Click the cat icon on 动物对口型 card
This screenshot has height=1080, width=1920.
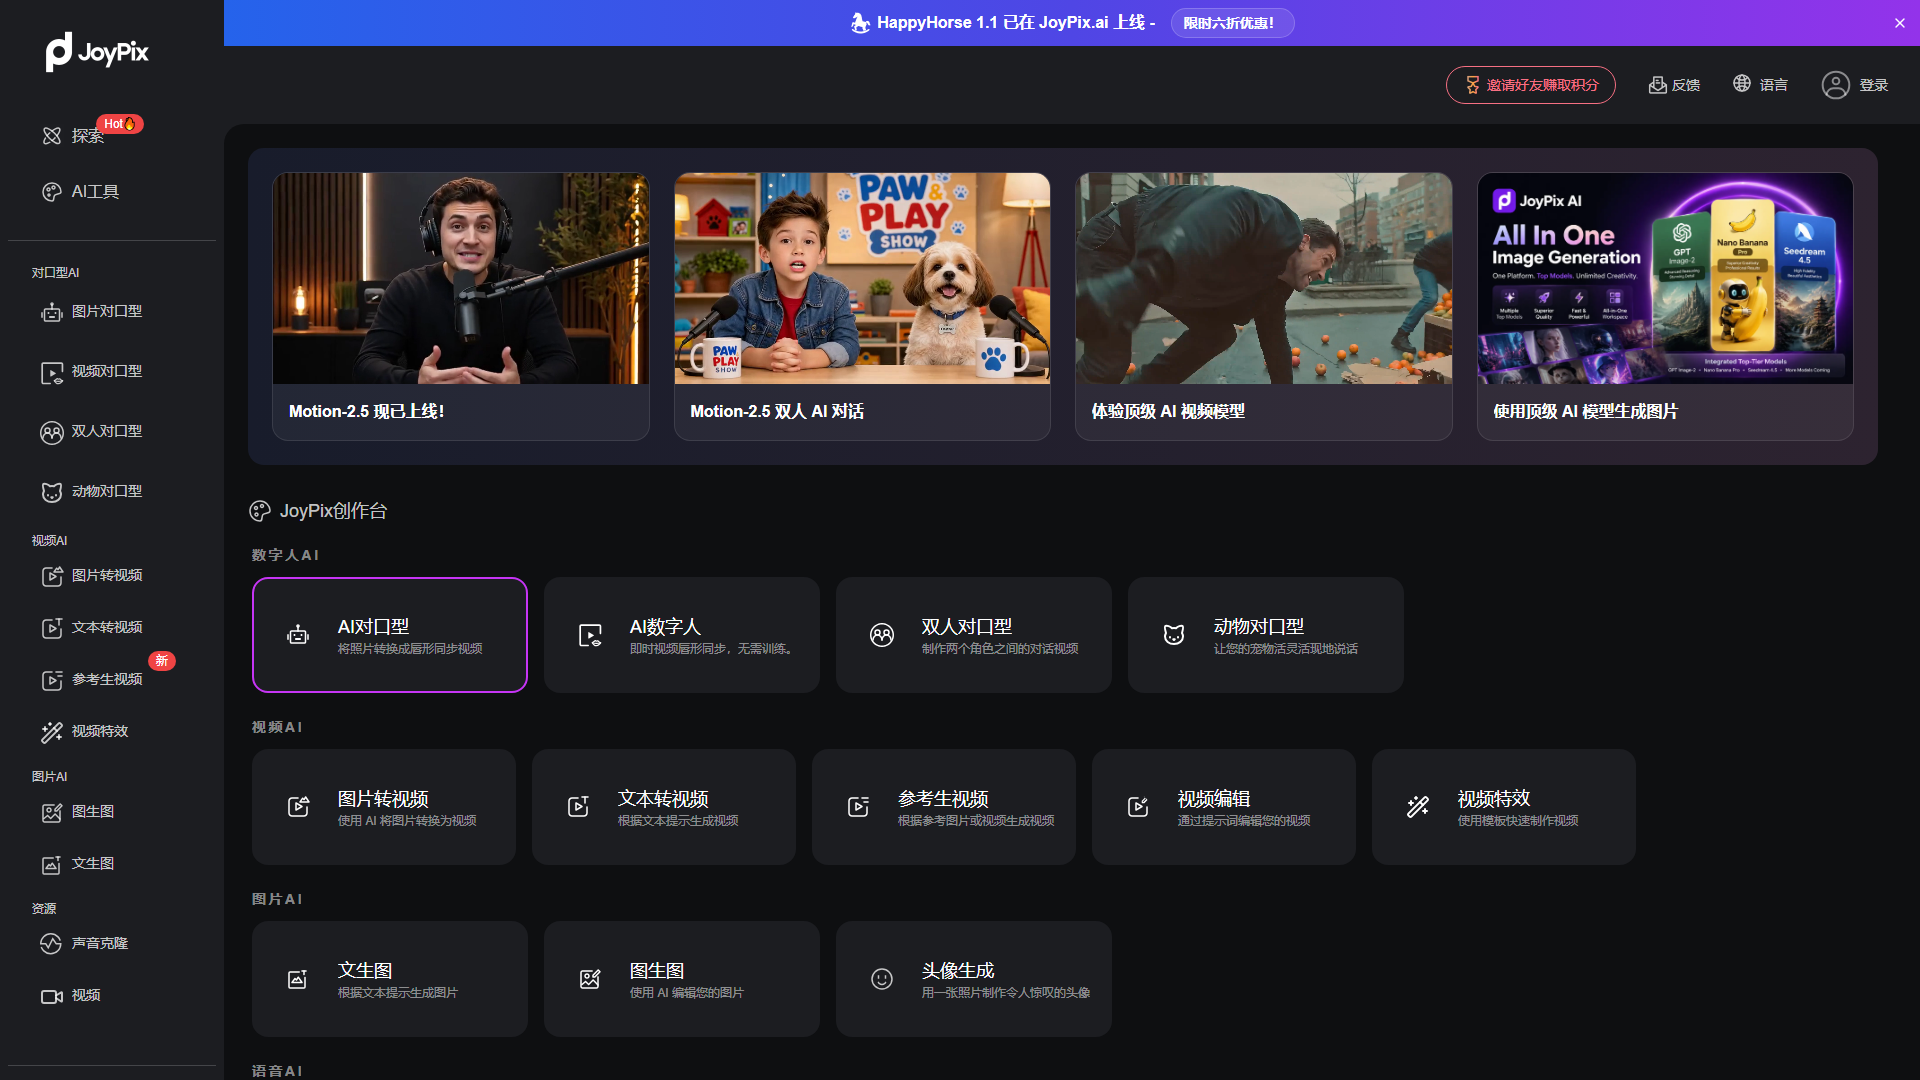(1174, 635)
